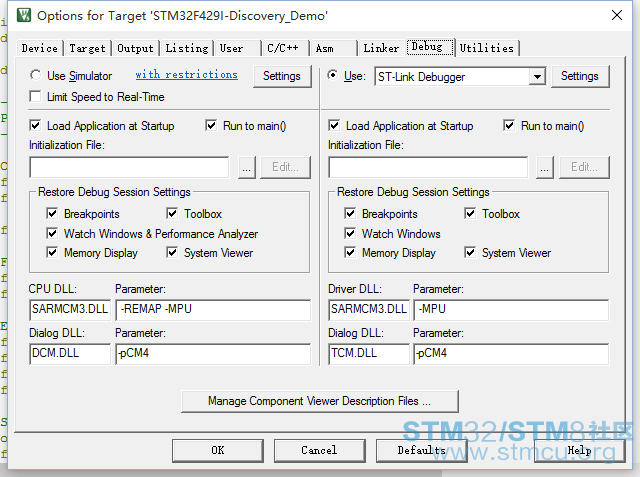Browse for ST-Link initialization file
The height and width of the screenshot is (477, 640).
(x=545, y=167)
